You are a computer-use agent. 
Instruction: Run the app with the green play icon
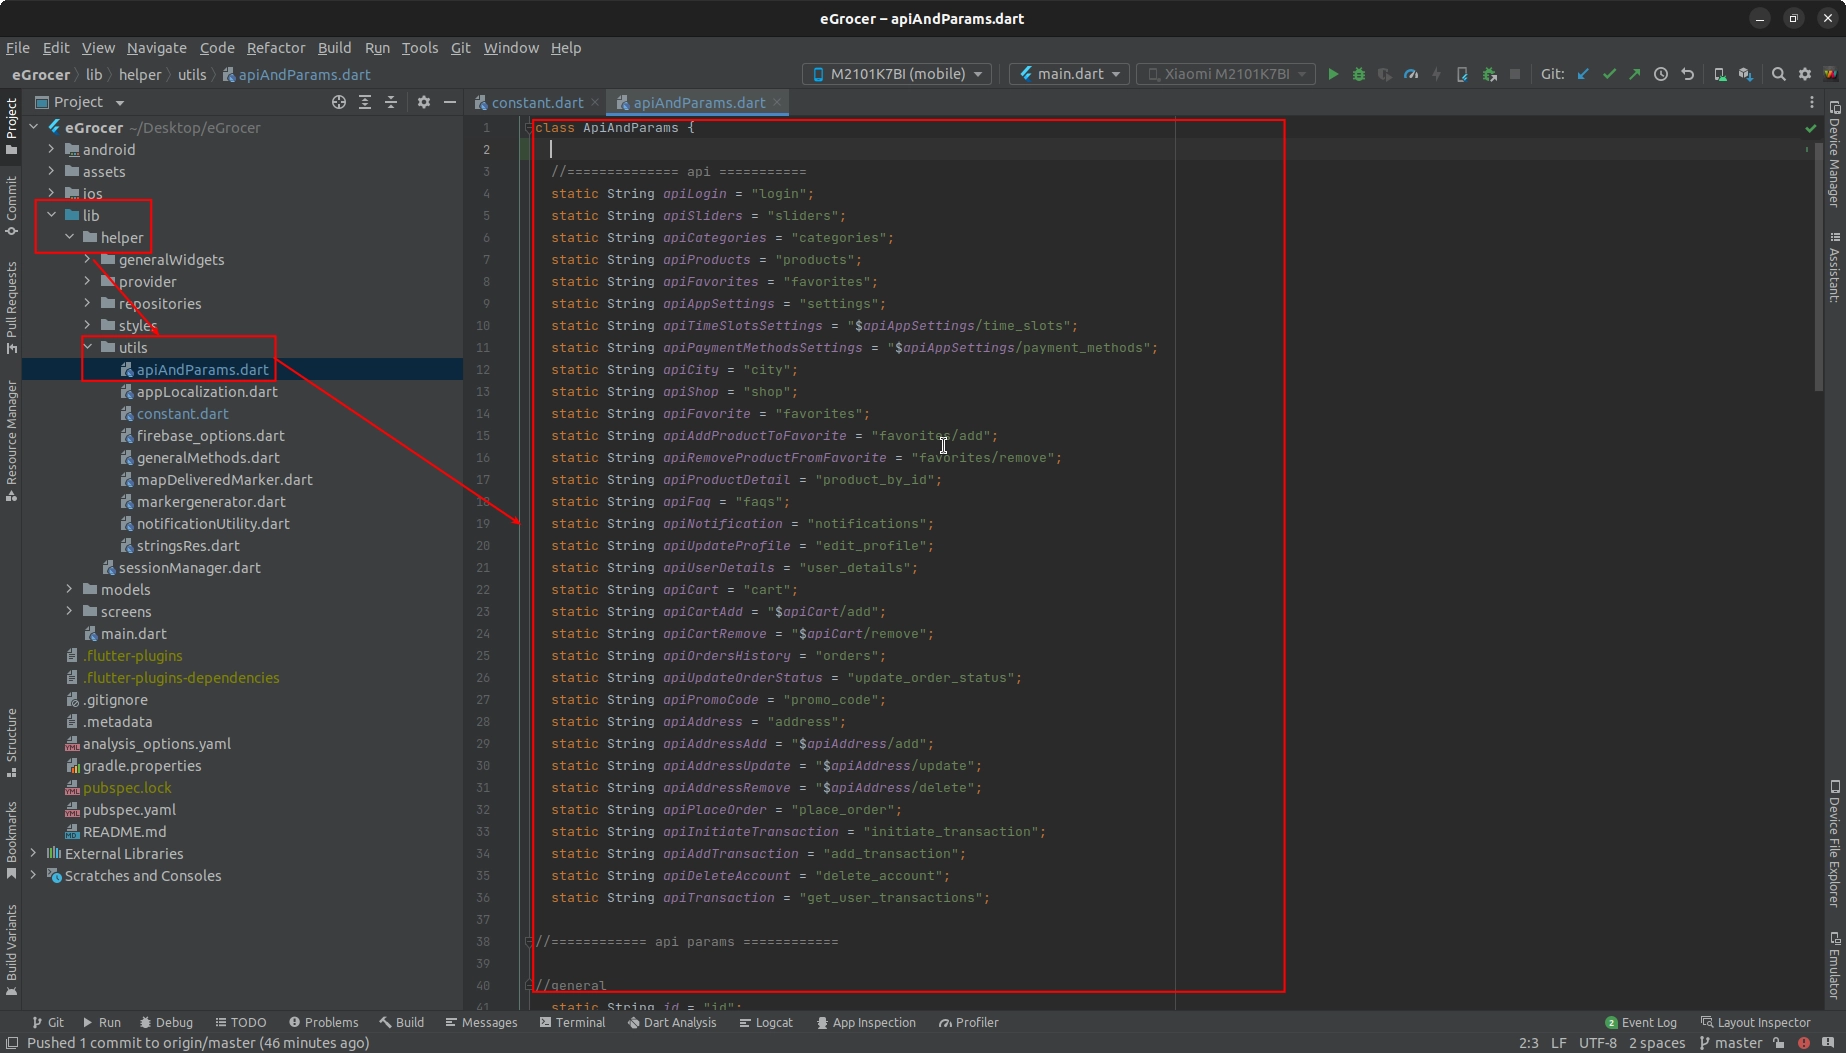(x=1332, y=74)
